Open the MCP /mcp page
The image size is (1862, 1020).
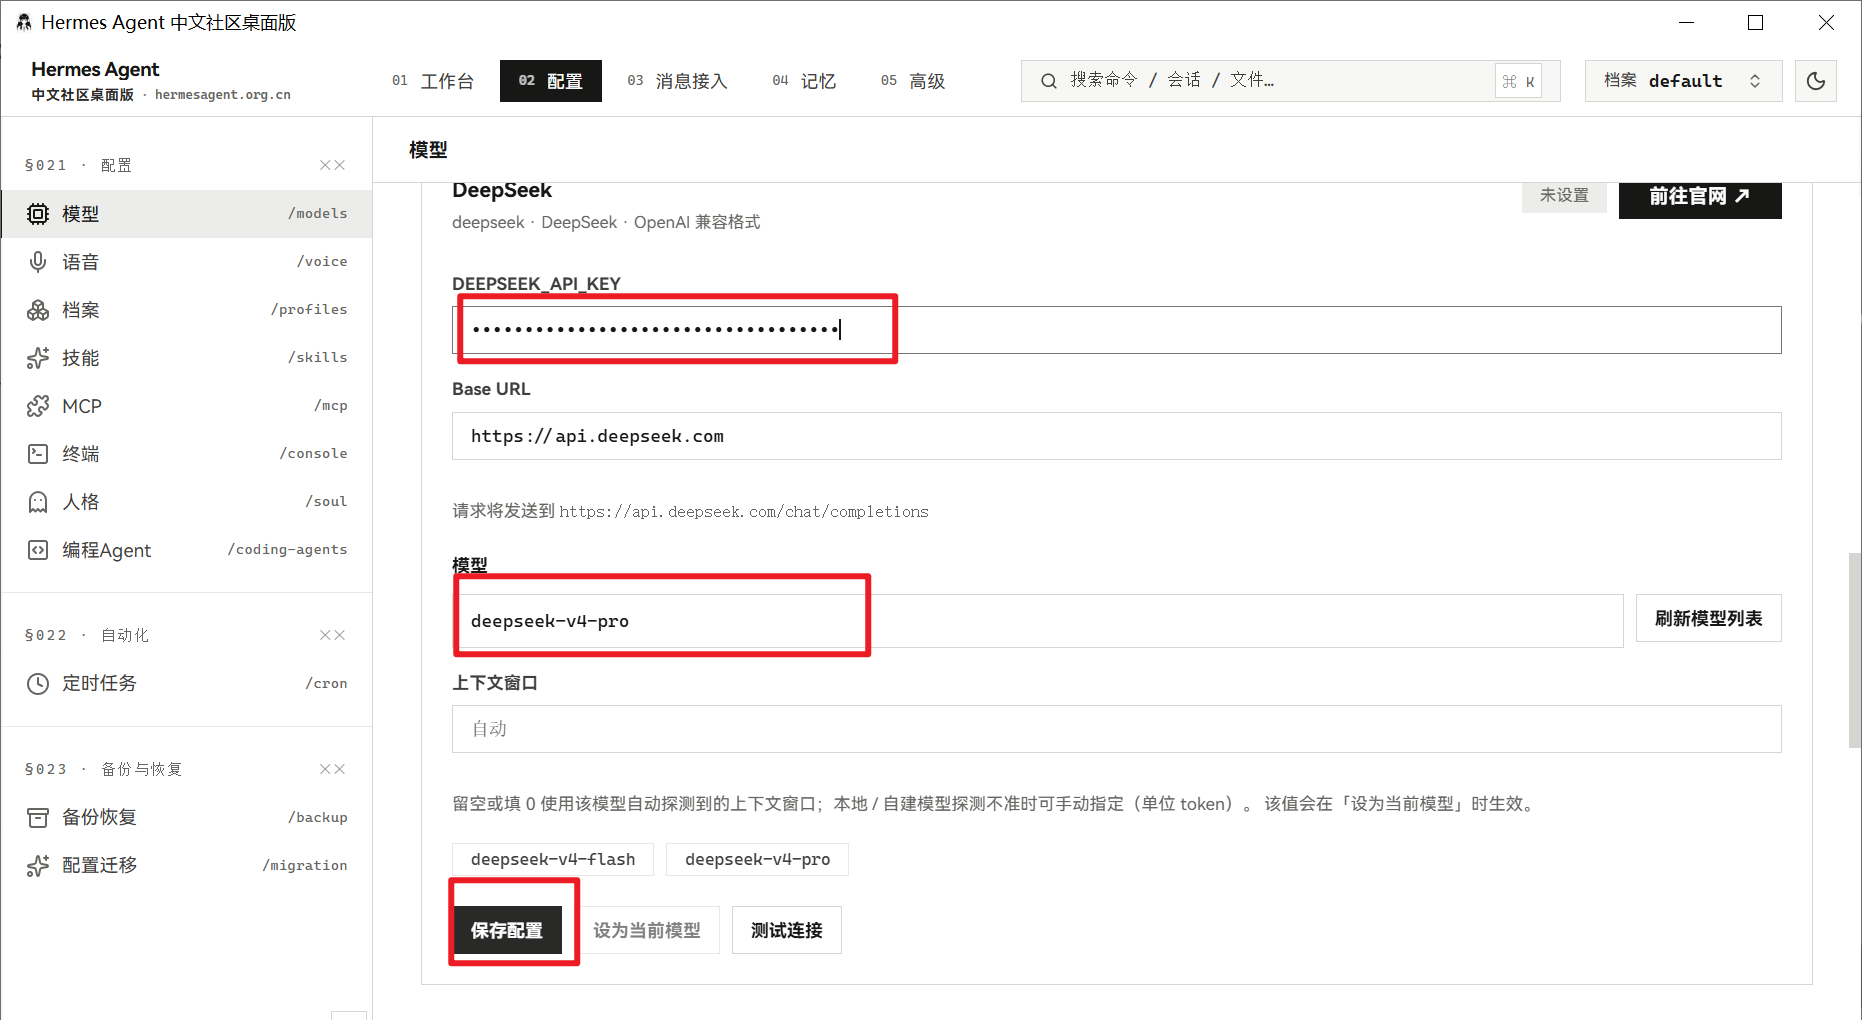pos(187,406)
